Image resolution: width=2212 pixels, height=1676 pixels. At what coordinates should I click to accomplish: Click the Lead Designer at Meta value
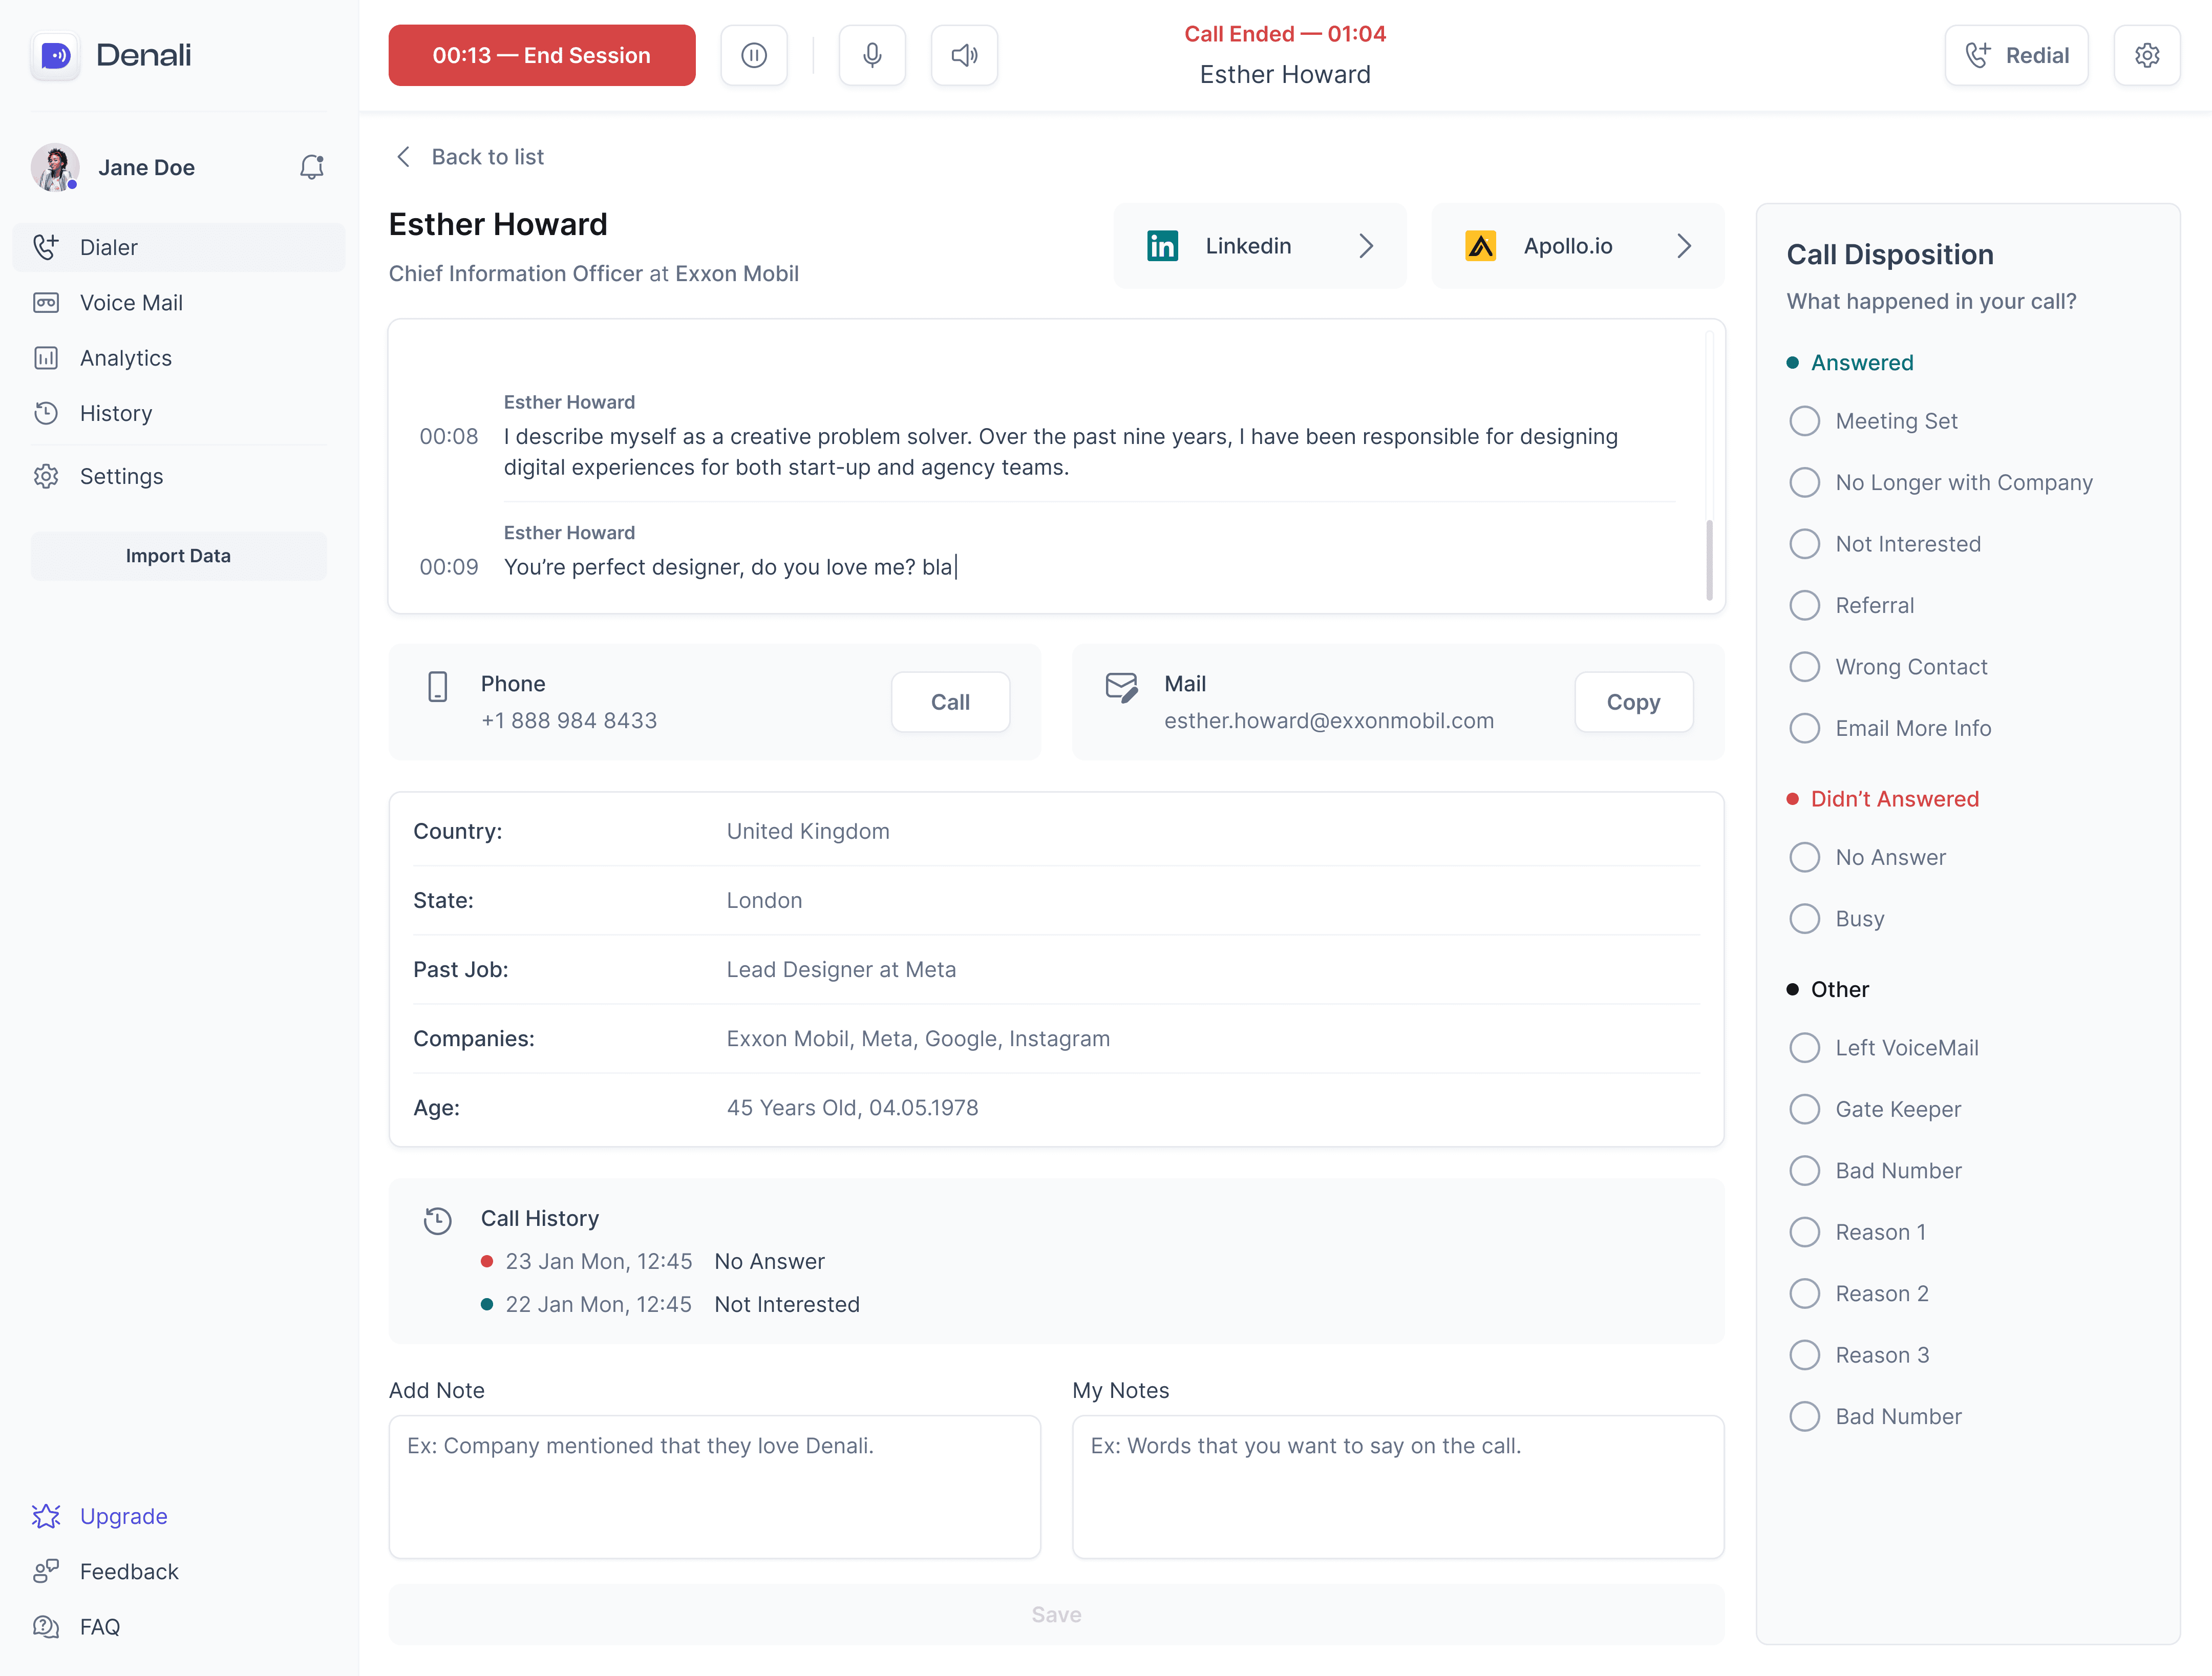841,969
